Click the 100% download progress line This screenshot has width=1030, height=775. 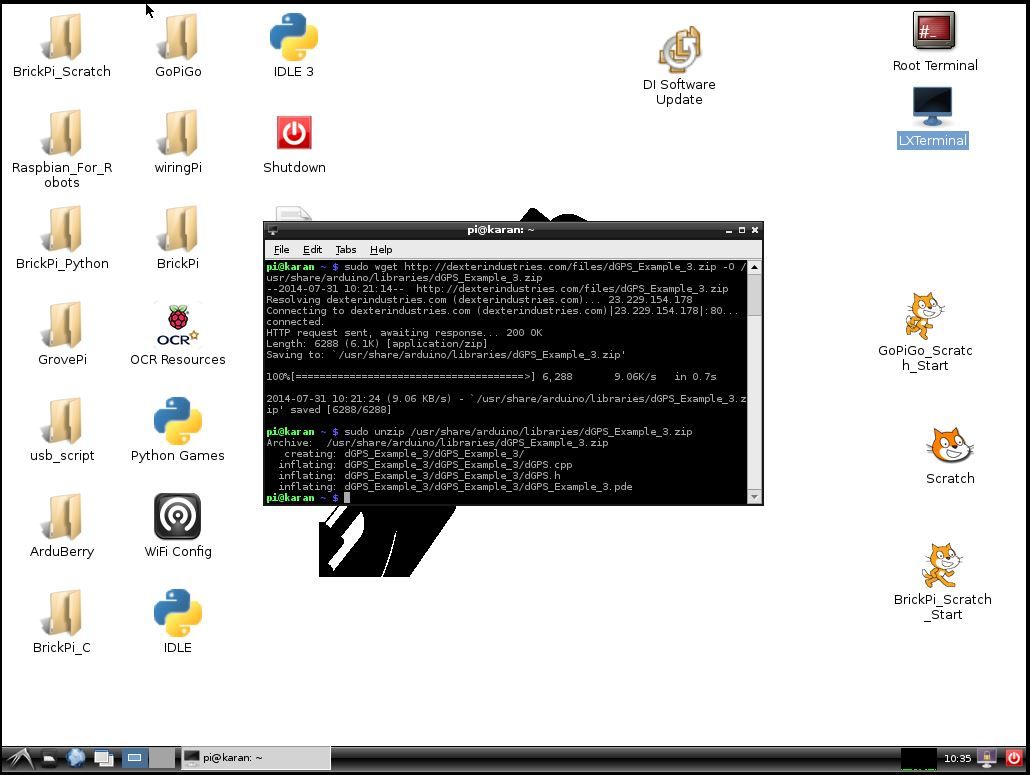(491, 377)
